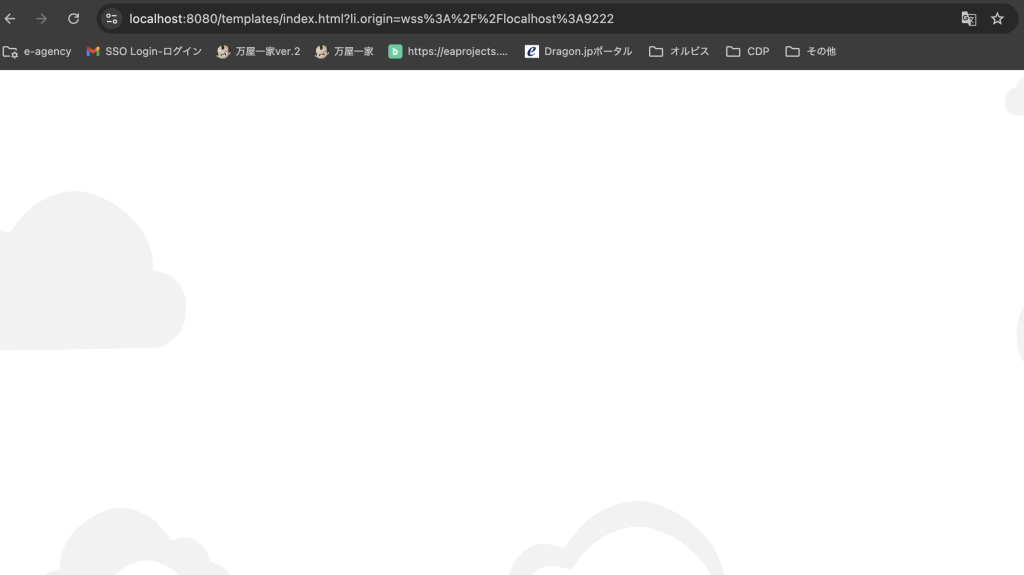Viewport: 1024px width, 575px height.
Task: Click the browser forward arrow
Action: click(42, 18)
